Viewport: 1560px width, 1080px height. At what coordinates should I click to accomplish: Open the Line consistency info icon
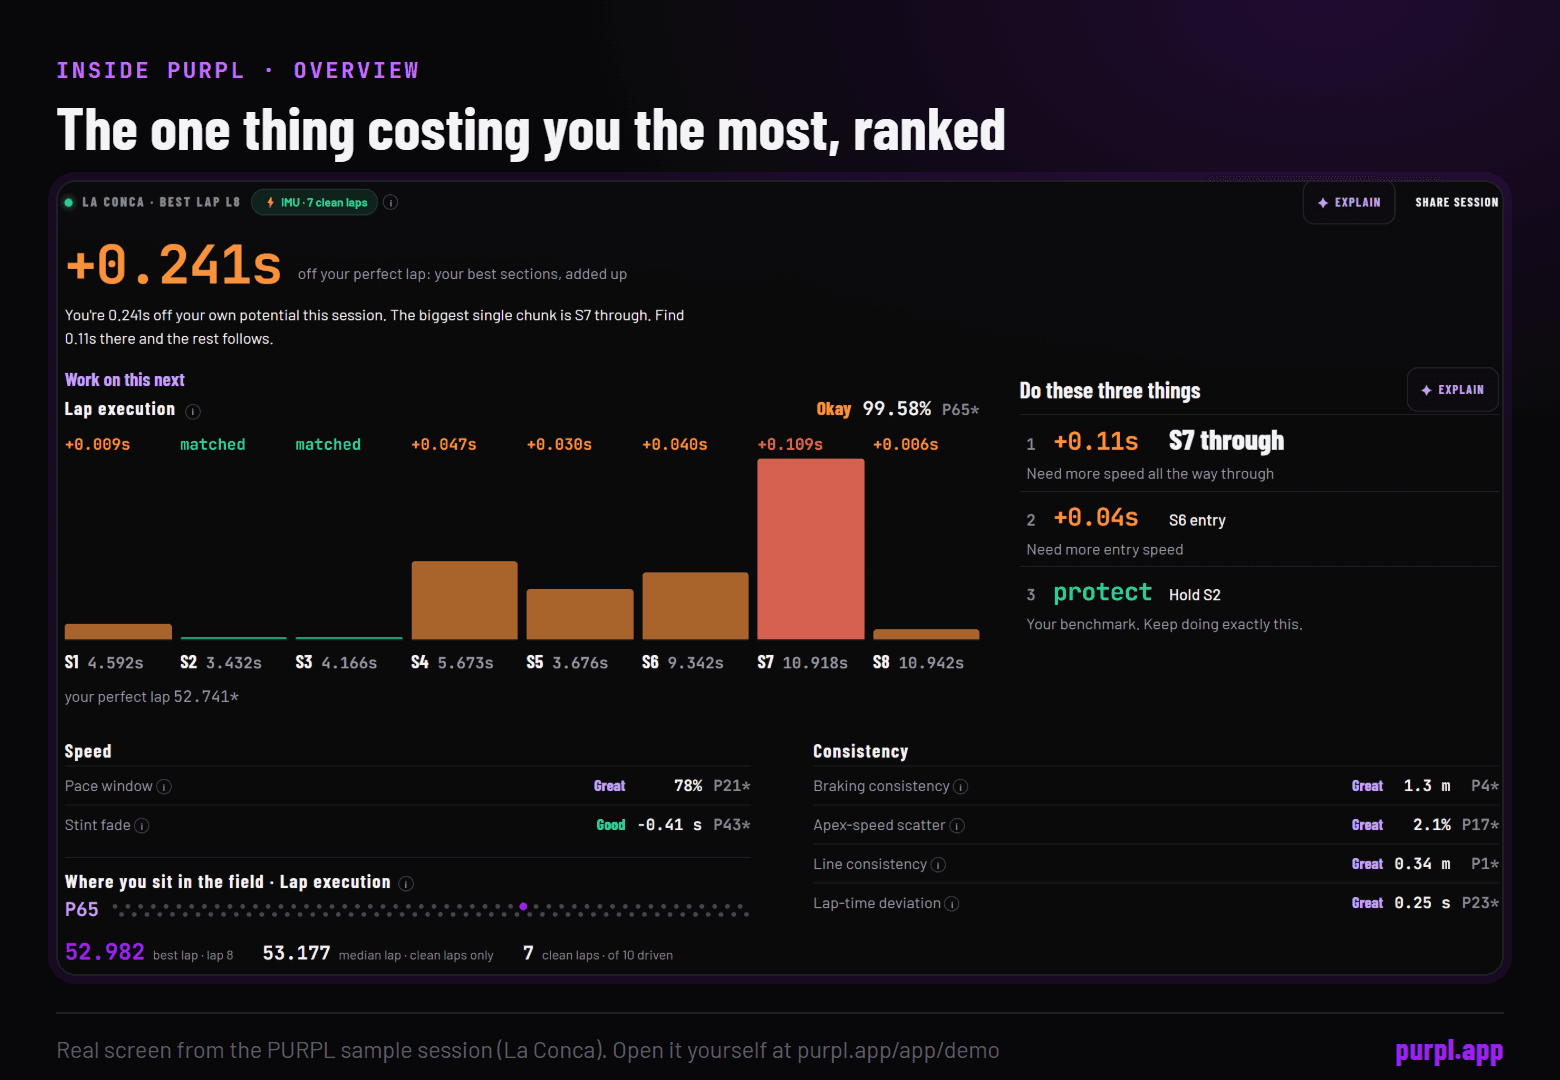coord(938,865)
